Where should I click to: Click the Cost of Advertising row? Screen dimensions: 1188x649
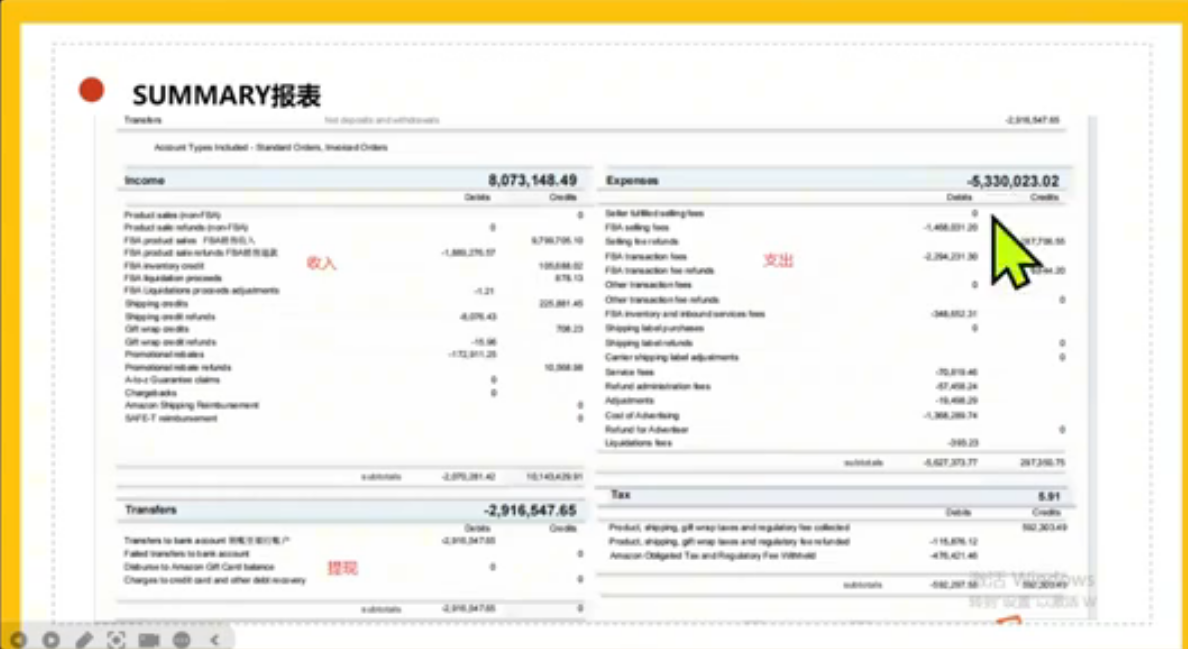(642, 415)
